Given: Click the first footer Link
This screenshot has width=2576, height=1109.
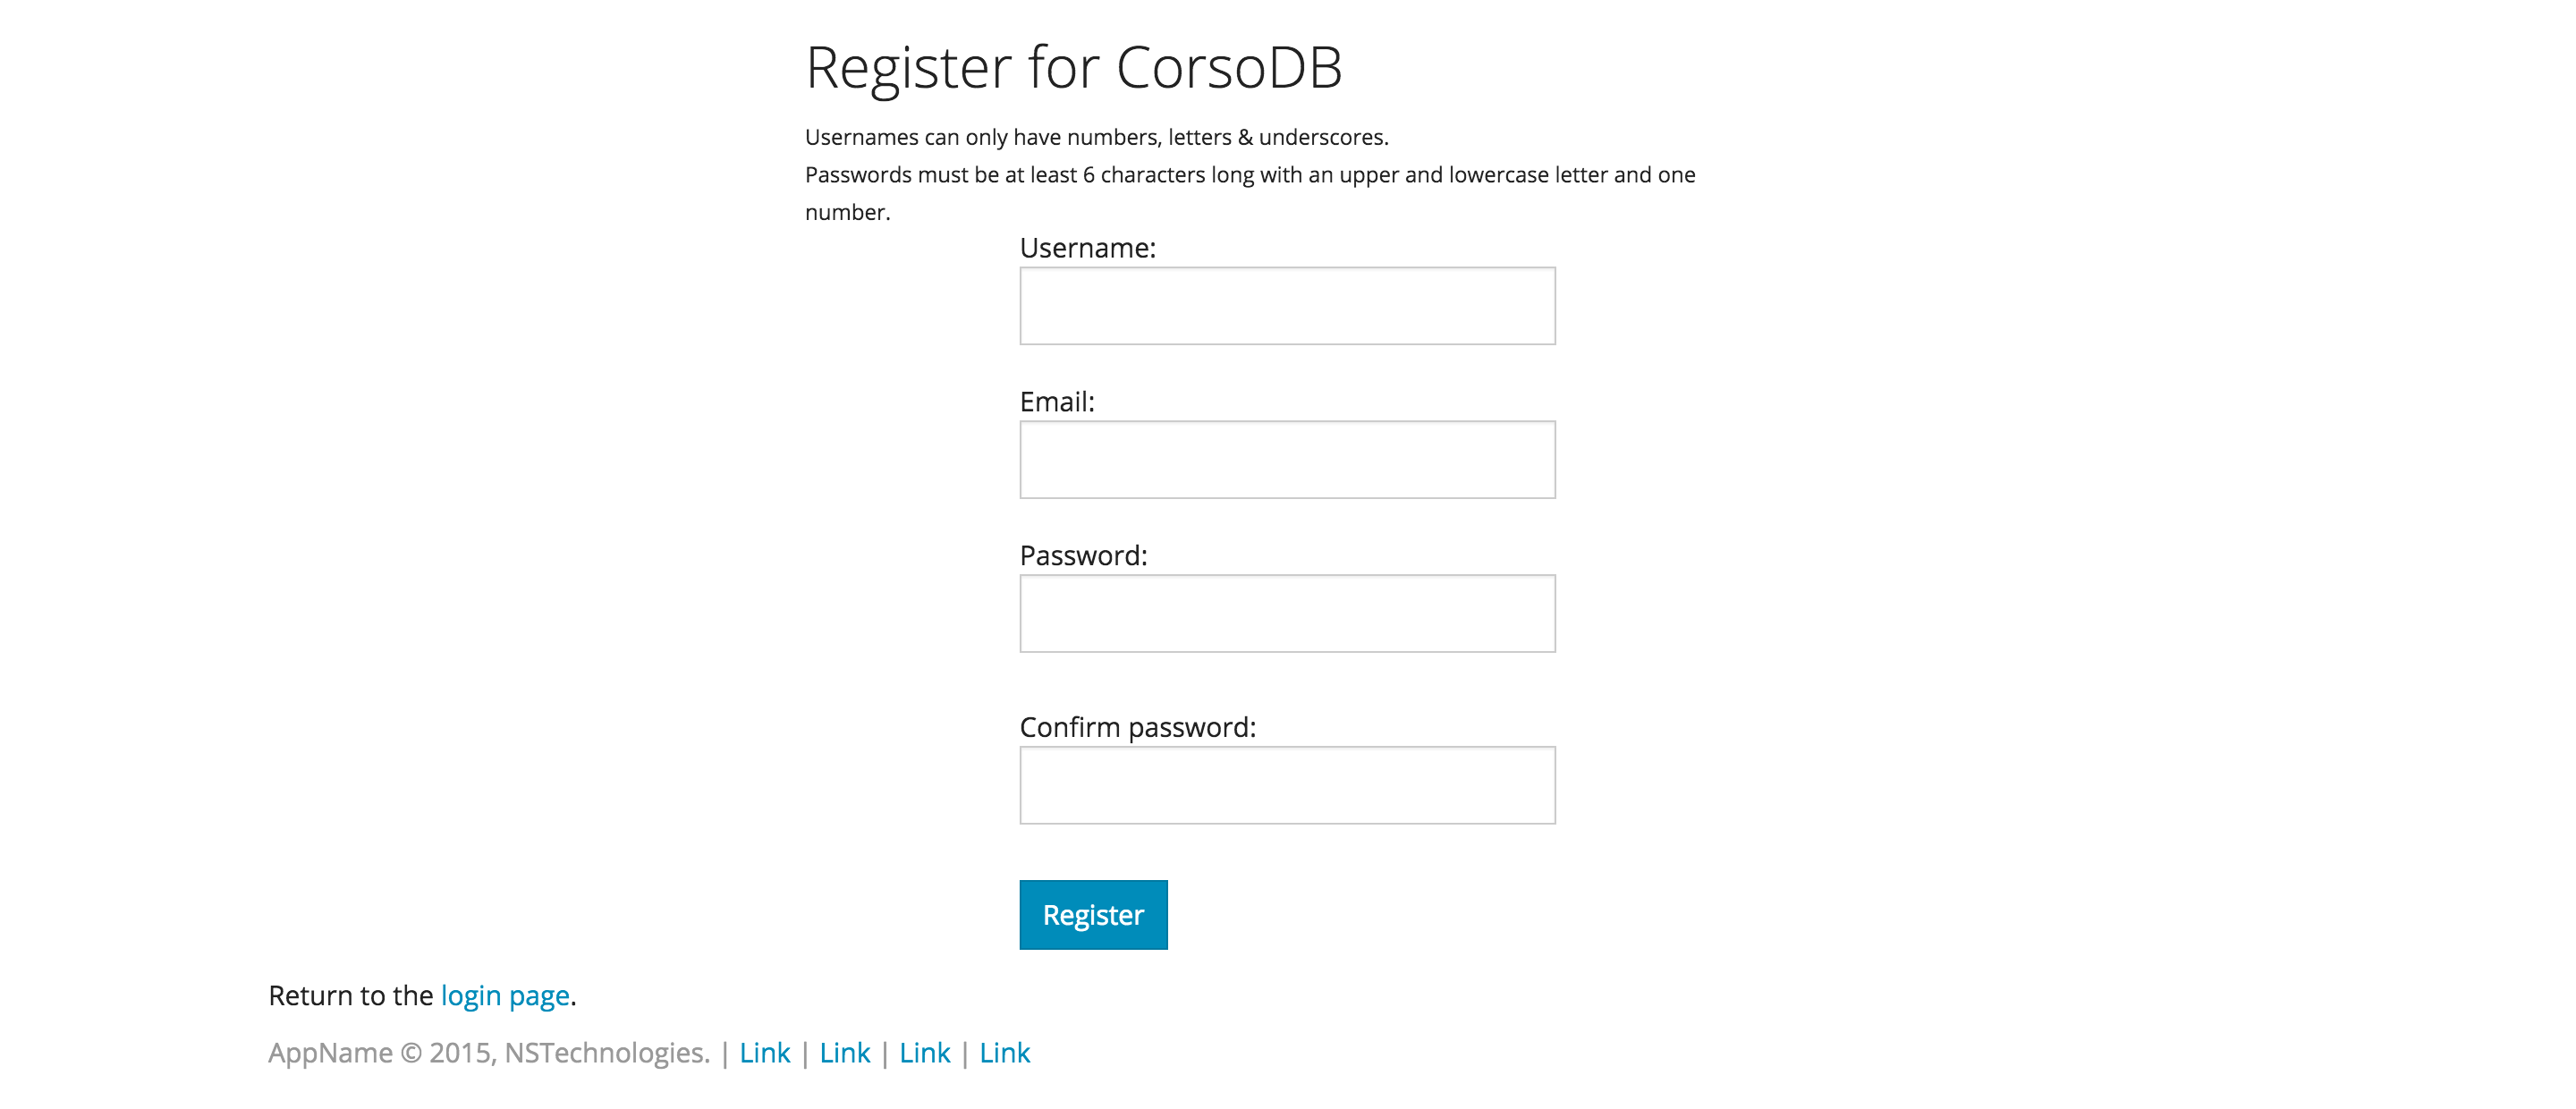Looking at the screenshot, I should [764, 1052].
